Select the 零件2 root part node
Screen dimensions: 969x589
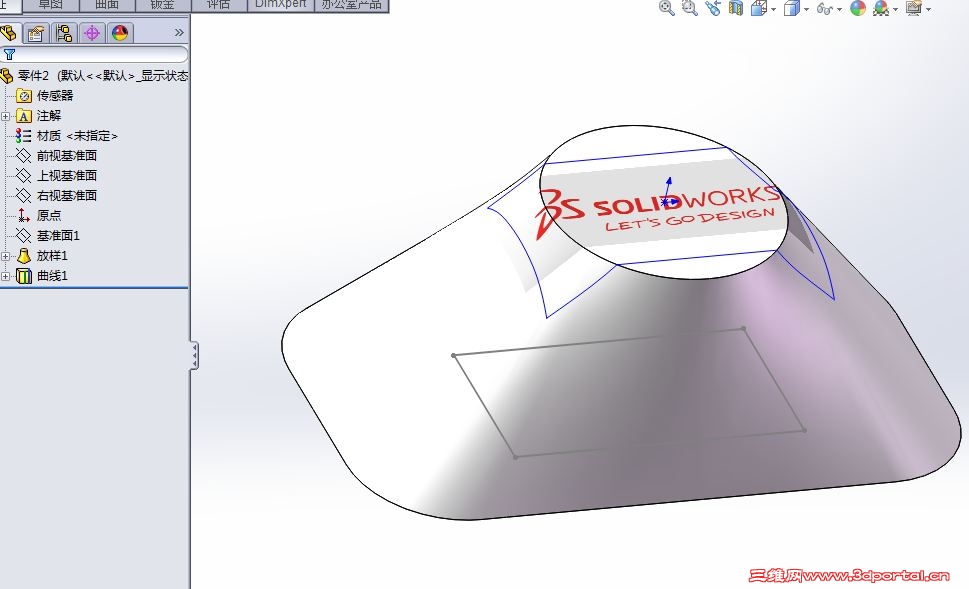tap(95, 75)
